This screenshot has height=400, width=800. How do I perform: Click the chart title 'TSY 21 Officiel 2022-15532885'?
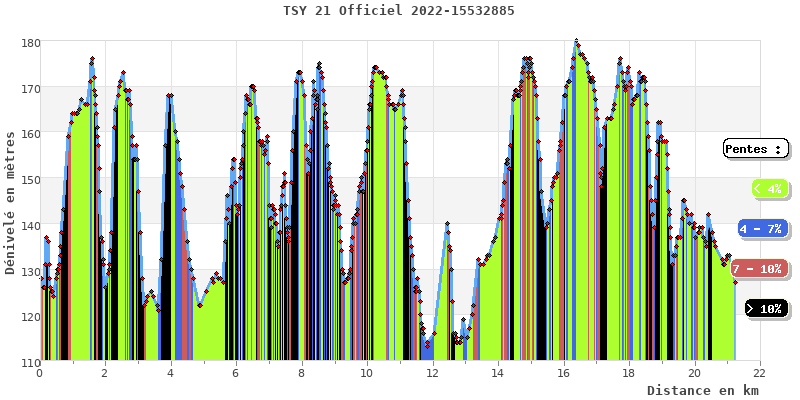399,11
